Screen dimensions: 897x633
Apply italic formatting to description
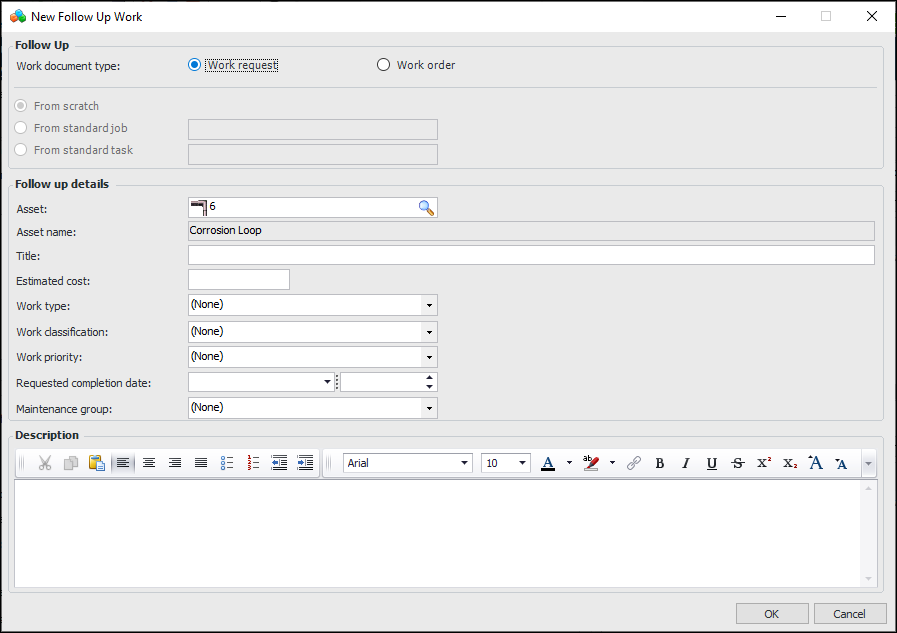[685, 463]
